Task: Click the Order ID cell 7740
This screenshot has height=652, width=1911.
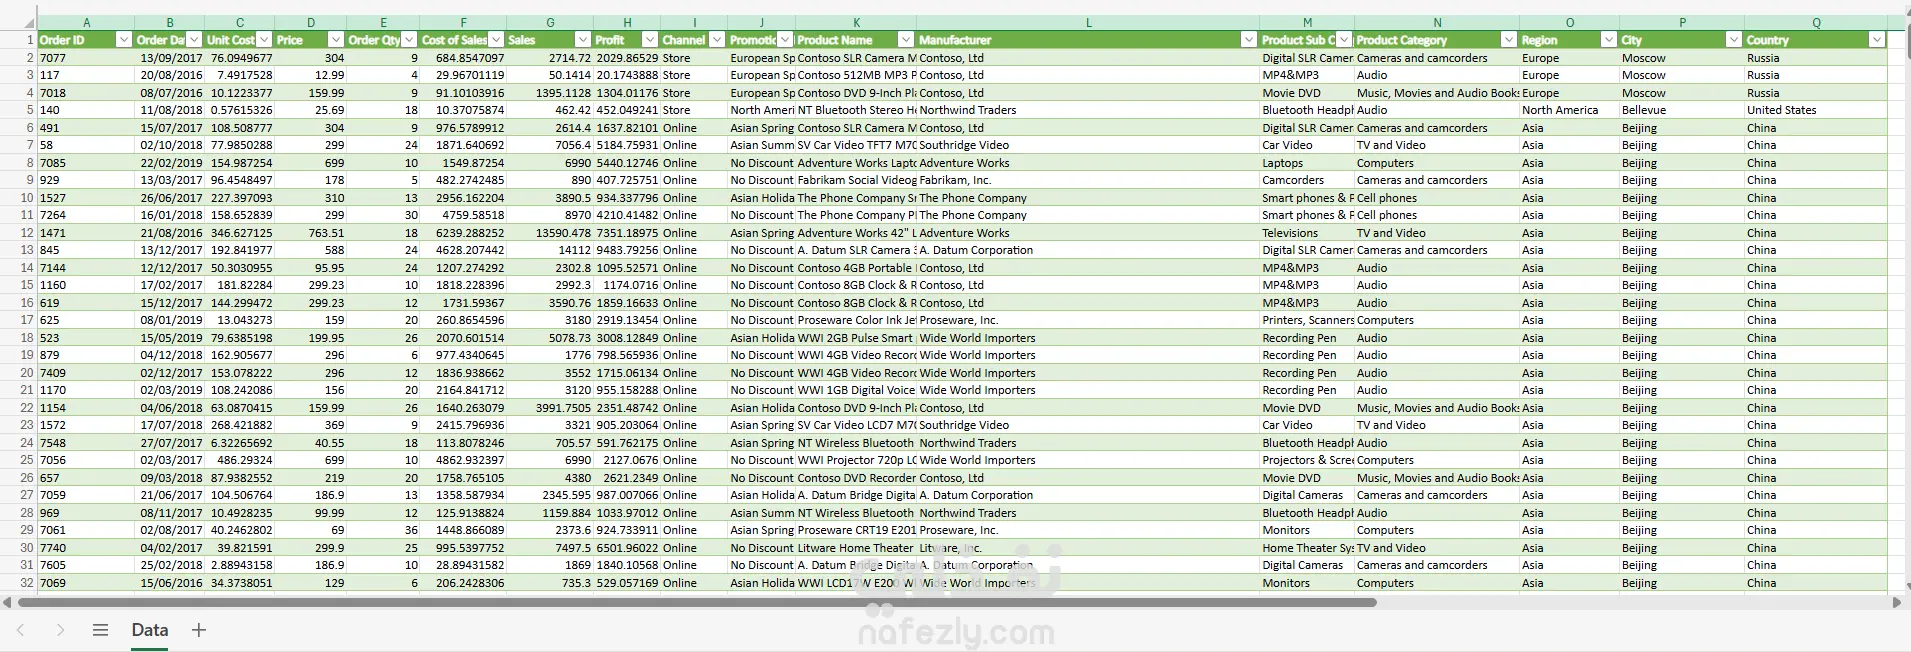Action: (86, 548)
